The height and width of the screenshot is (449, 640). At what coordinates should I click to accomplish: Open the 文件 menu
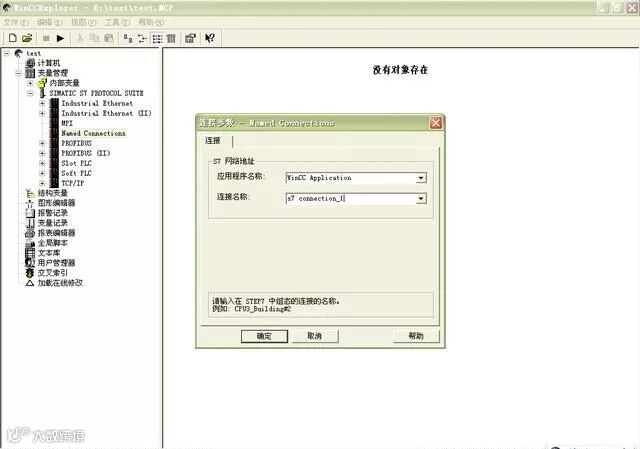[16, 22]
